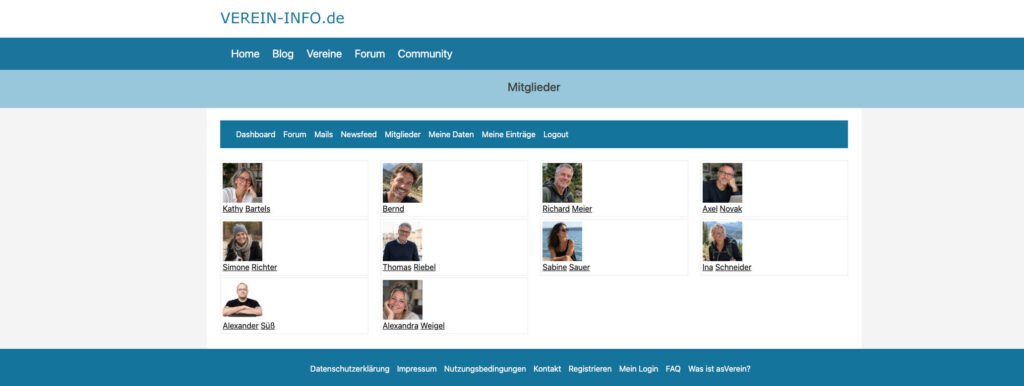1024x386 pixels.
Task: Open Sabine Sauer profile photo
Action: coord(562,241)
